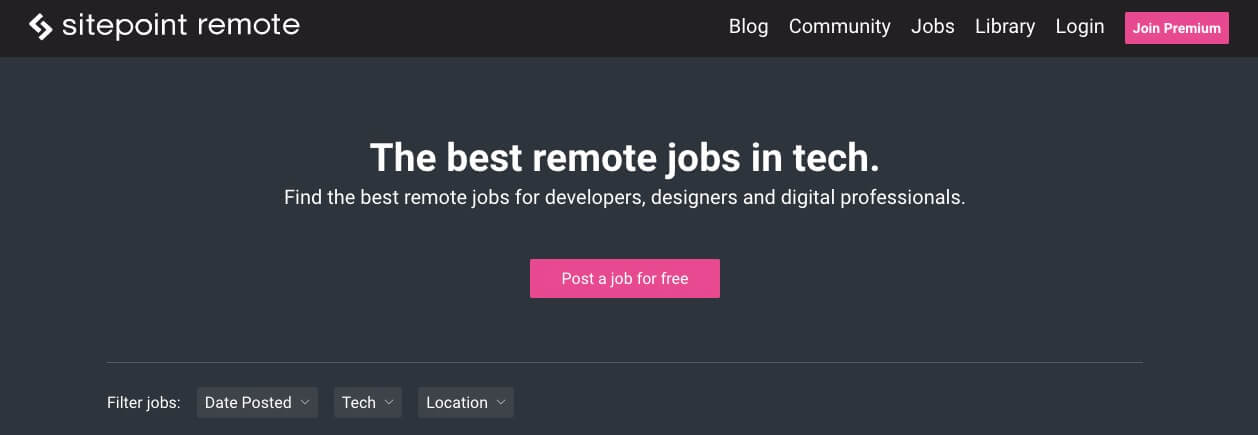The width and height of the screenshot is (1258, 435).
Task: Click the 'The best remote jobs in tech.' heading
Action: pos(625,157)
